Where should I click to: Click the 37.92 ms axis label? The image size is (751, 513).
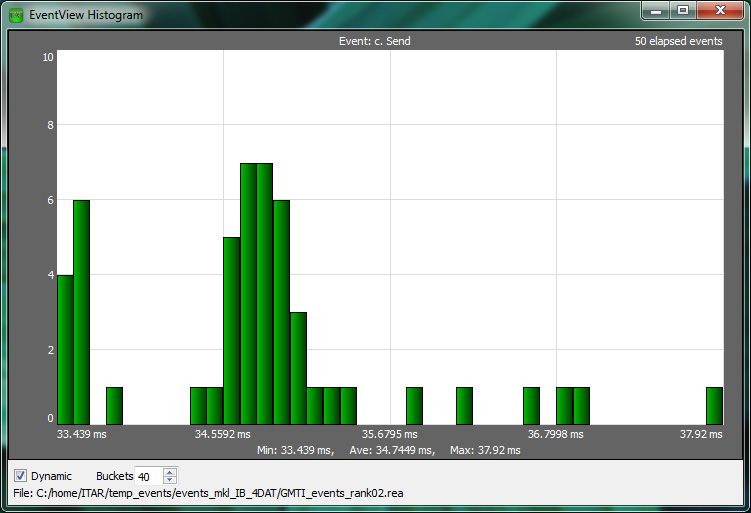[x=701, y=434]
